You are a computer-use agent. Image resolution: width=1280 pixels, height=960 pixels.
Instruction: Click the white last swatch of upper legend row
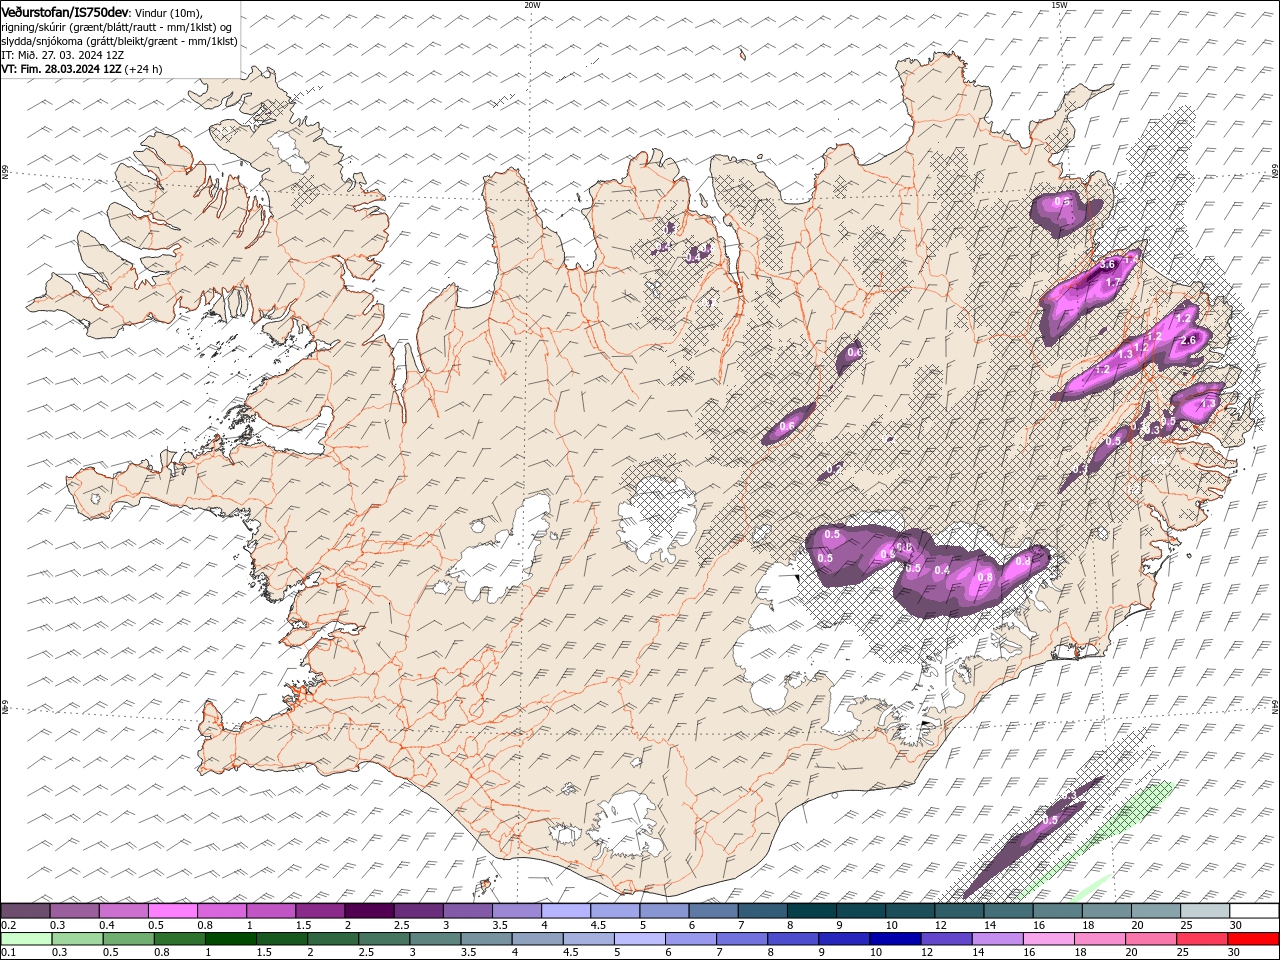(1254, 910)
